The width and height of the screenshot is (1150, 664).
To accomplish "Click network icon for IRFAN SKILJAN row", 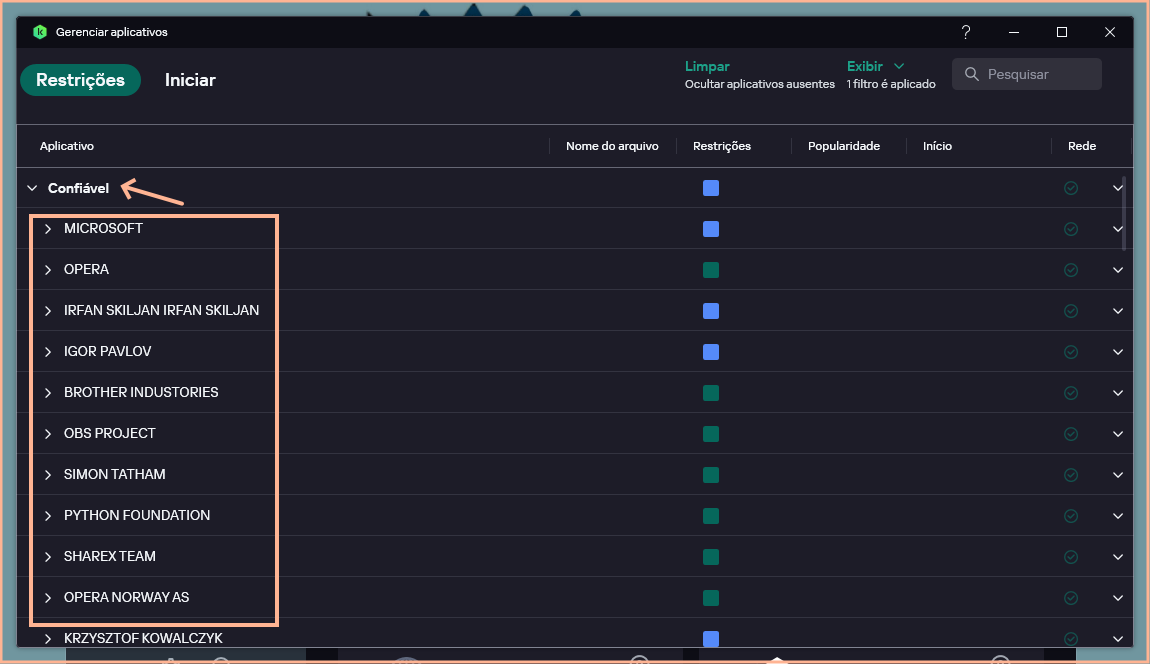I will (1071, 311).
